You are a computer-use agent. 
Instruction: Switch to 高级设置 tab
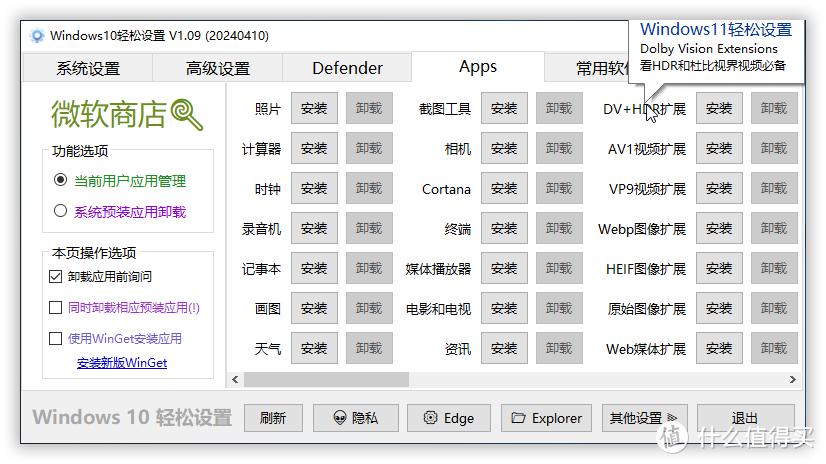(218, 68)
